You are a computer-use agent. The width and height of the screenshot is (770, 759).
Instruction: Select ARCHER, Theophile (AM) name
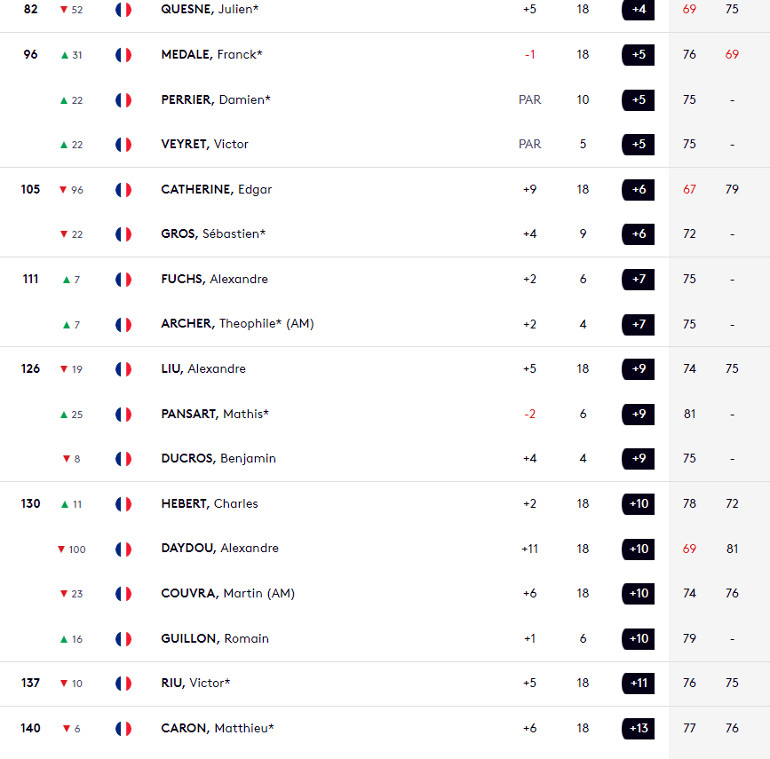237,324
